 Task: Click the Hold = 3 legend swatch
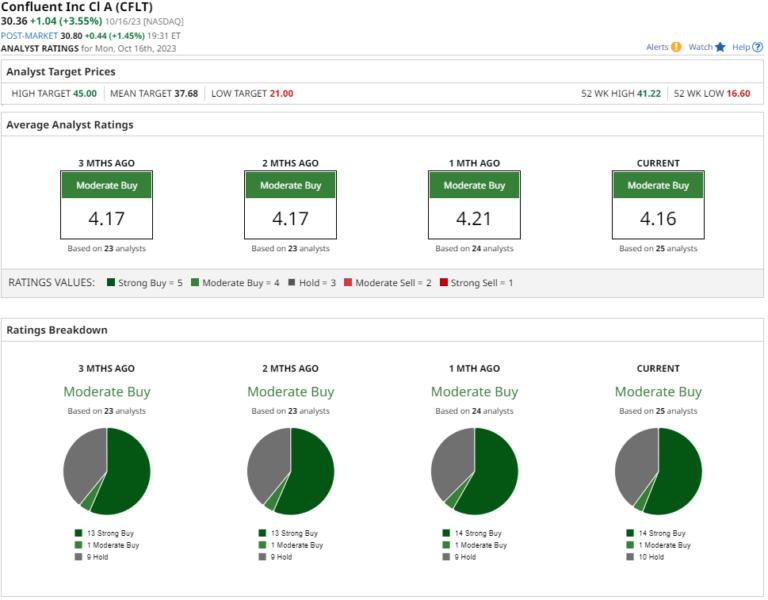[291, 282]
